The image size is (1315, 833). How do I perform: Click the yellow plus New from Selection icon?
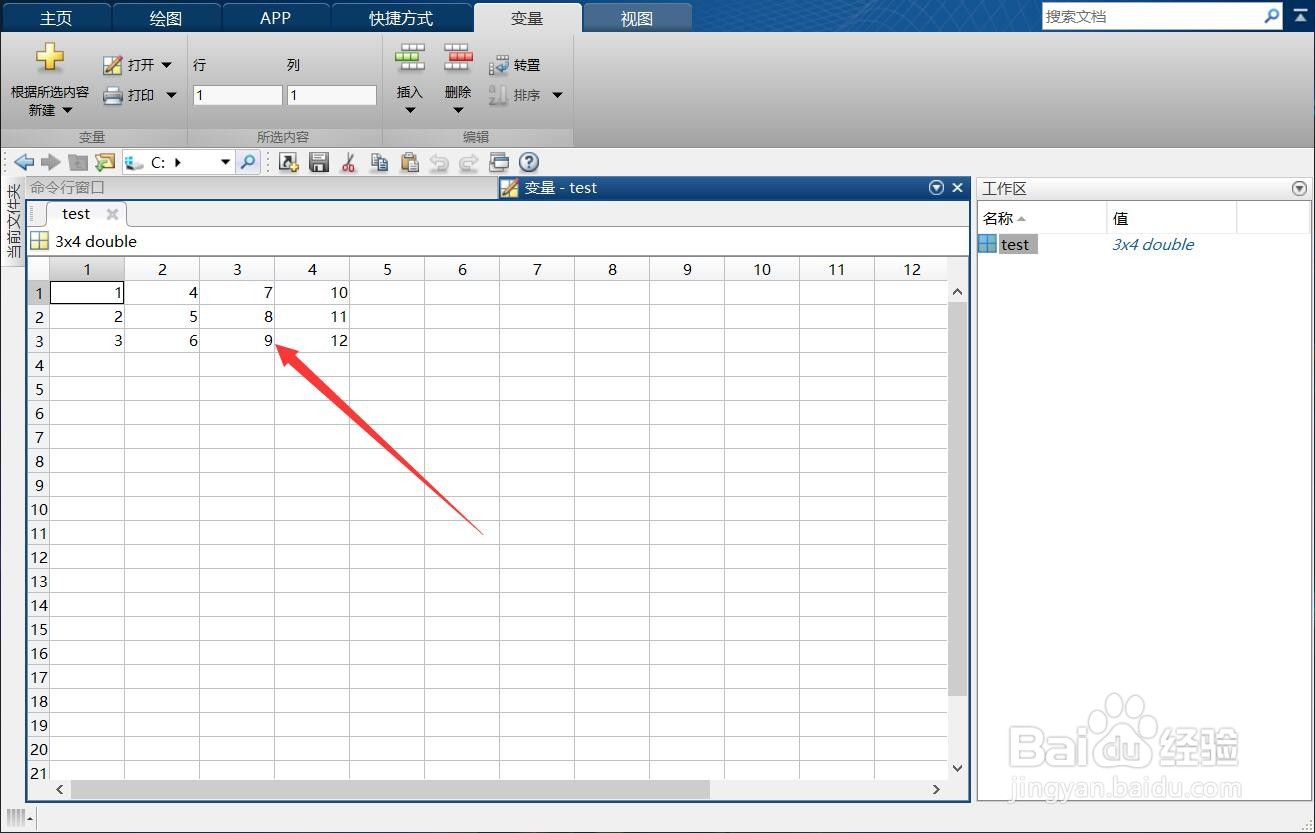pos(50,58)
